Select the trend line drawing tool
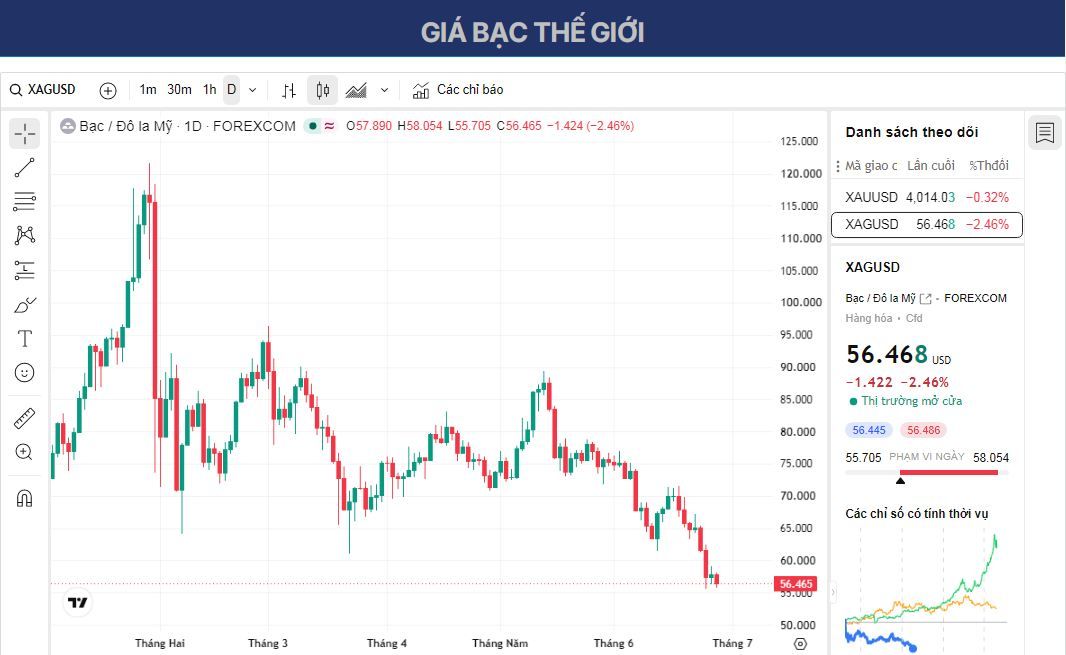Viewport: 1066px width, 655px height. click(x=24, y=167)
